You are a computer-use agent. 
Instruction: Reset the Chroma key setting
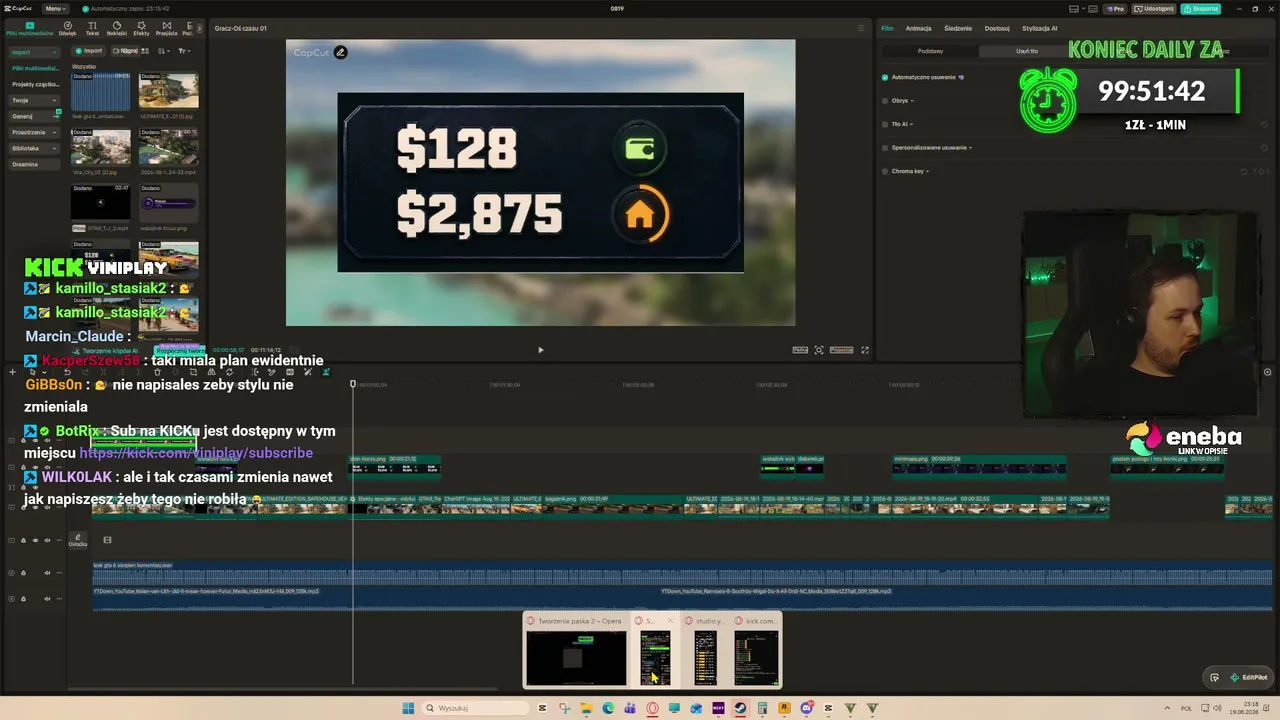(1245, 172)
